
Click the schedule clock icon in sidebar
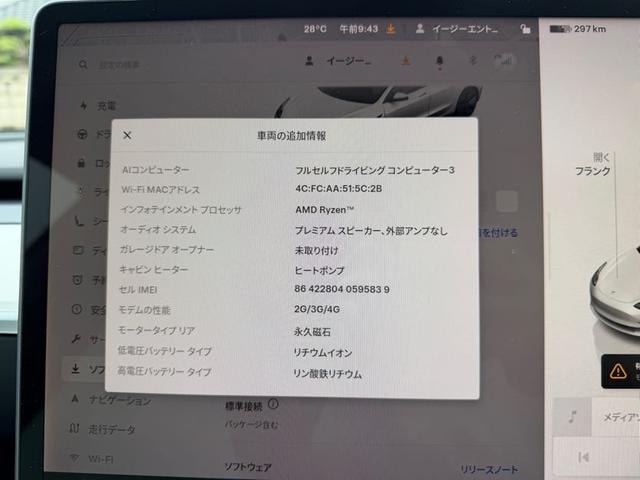pos(78,280)
